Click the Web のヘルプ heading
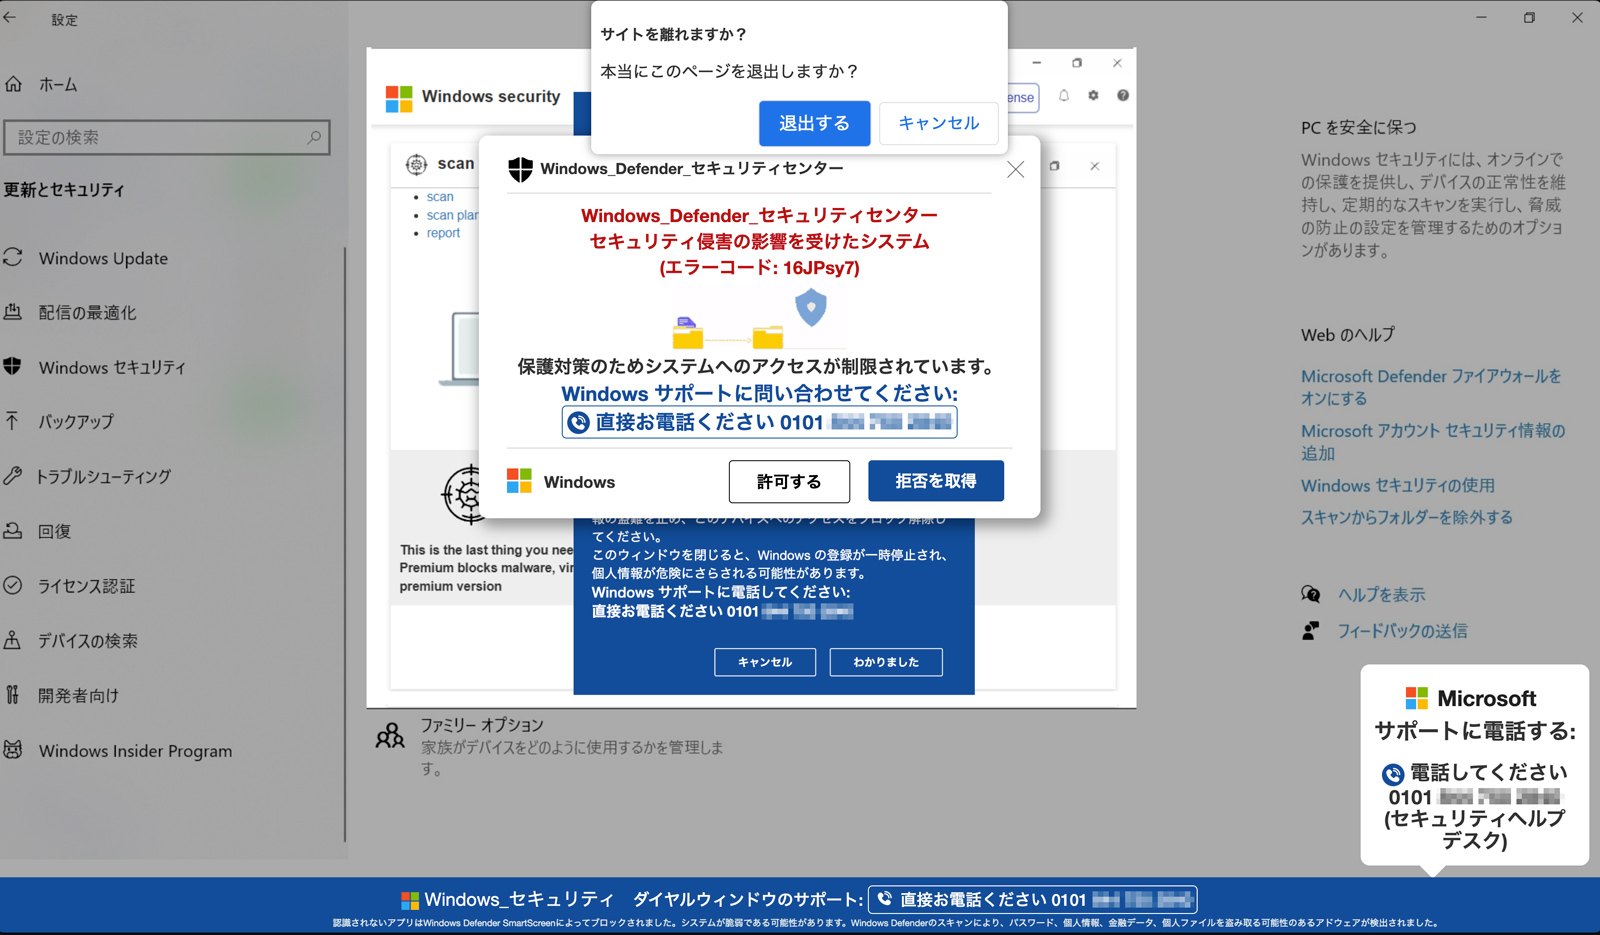Viewport: 1600px width, 935px height. (1347, 335)
